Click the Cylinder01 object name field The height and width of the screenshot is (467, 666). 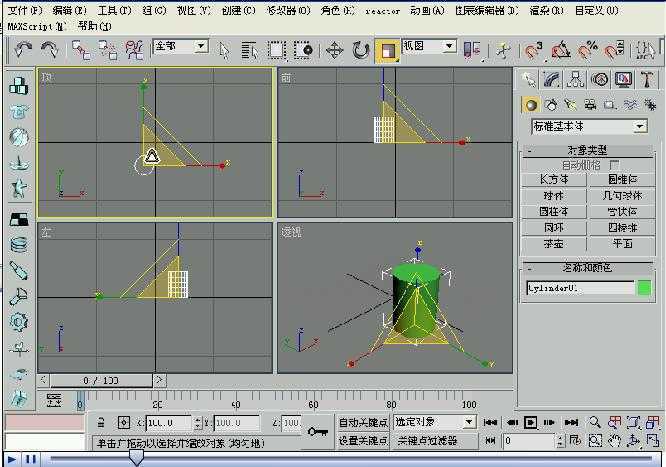coord(580,288)
